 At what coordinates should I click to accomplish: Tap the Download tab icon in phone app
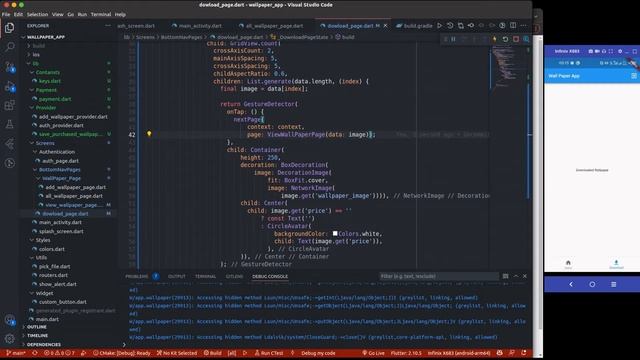coord(616,263)
